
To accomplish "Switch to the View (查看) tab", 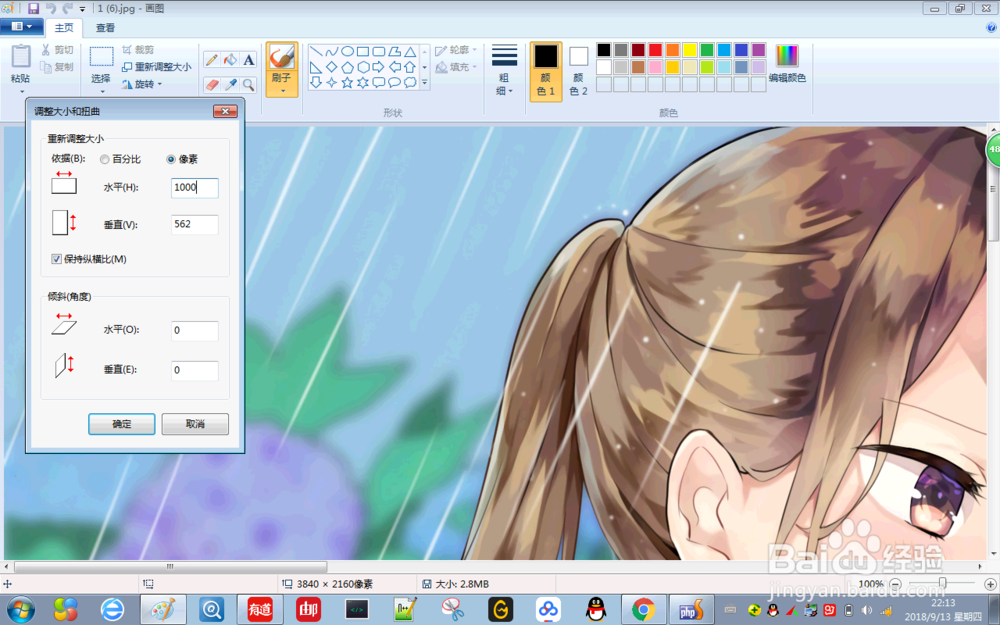I will pyautogui.click(x=105, y=27).
